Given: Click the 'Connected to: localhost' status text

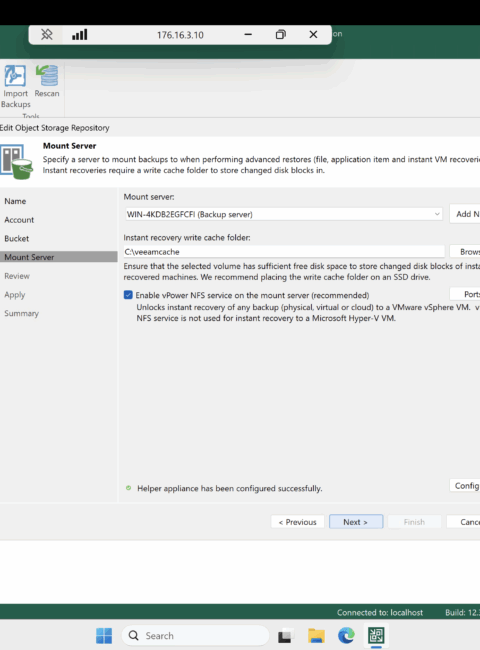Looking at the screenshot, I should tap(380, 612).
